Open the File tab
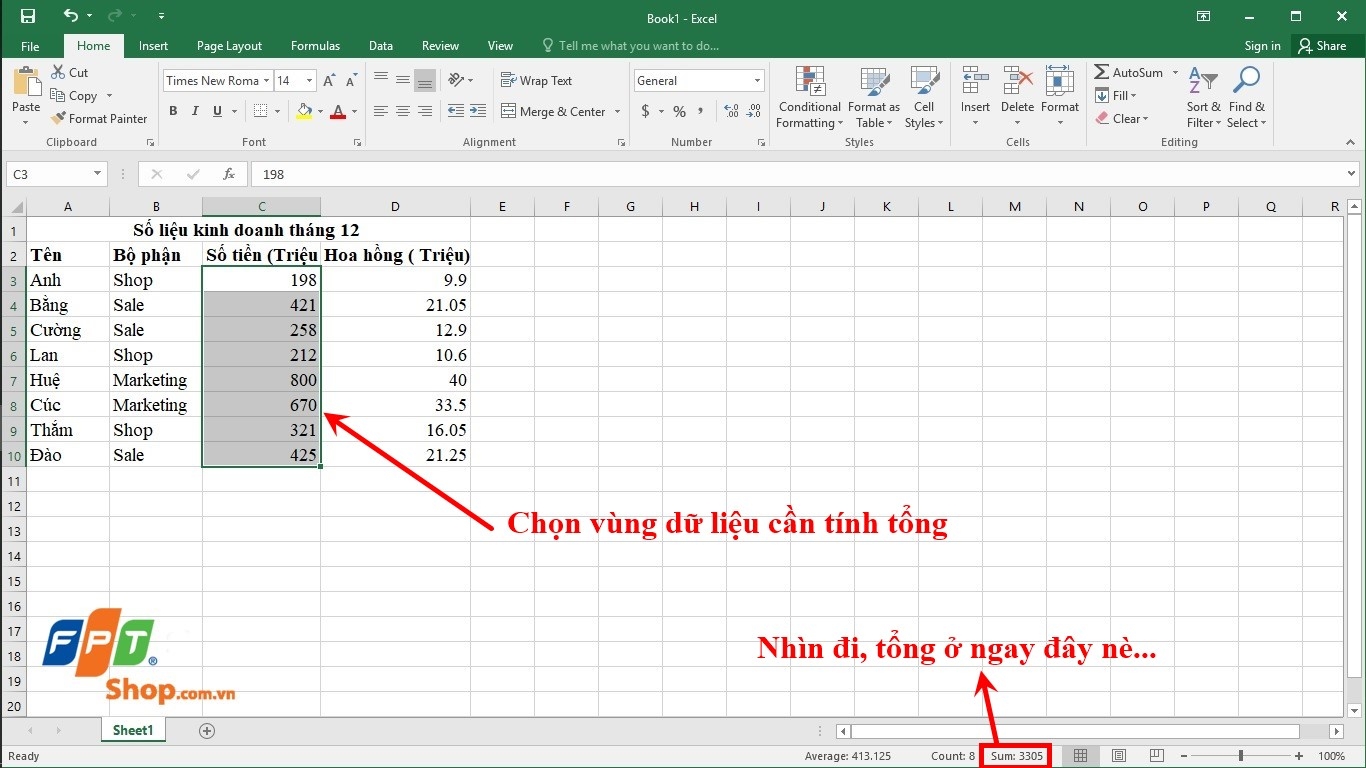Viewport: 1366px width, 768px height. (30, 46)
